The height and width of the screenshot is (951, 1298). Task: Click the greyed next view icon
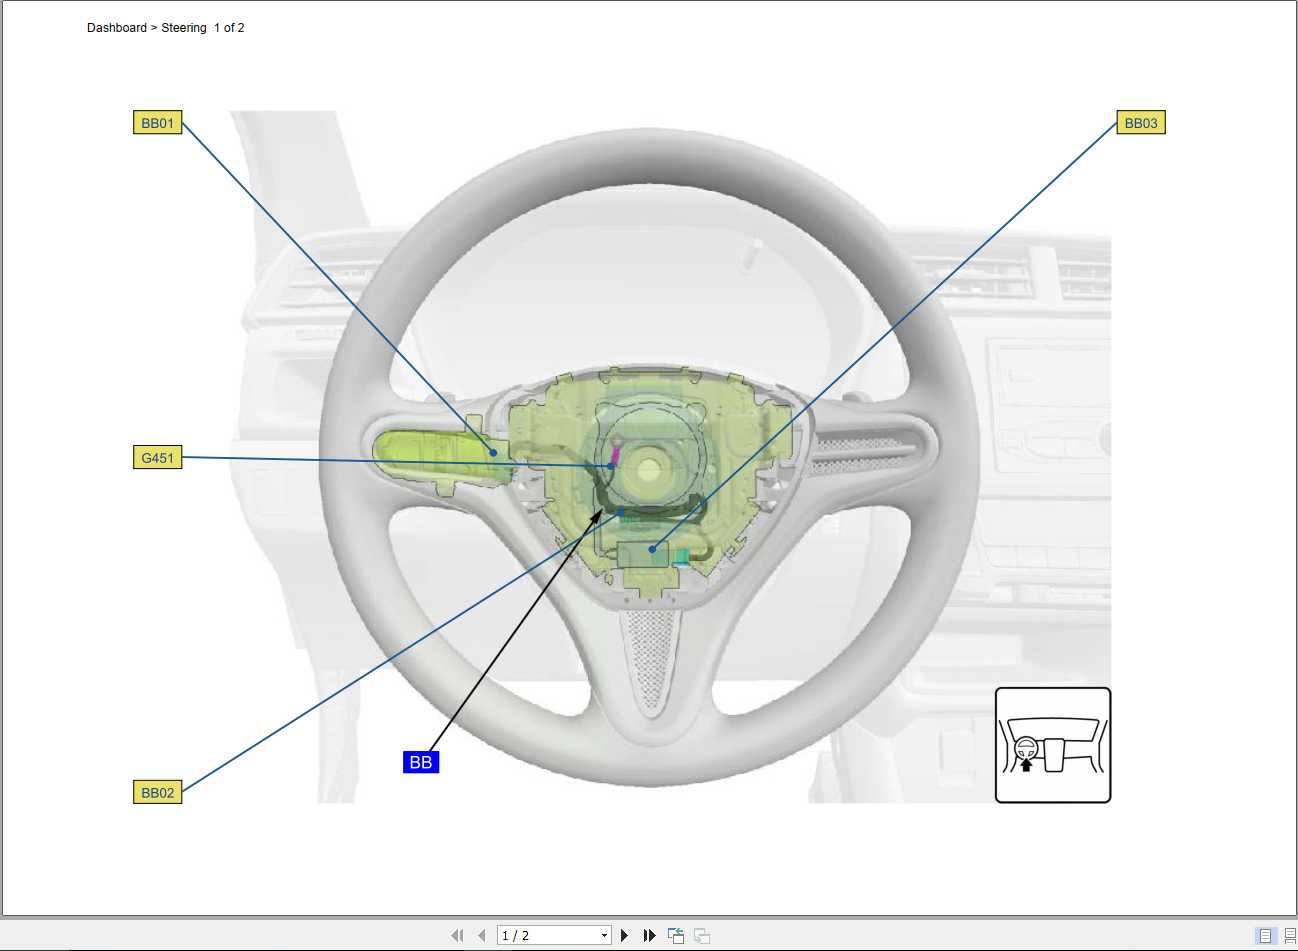coord(702,935)
